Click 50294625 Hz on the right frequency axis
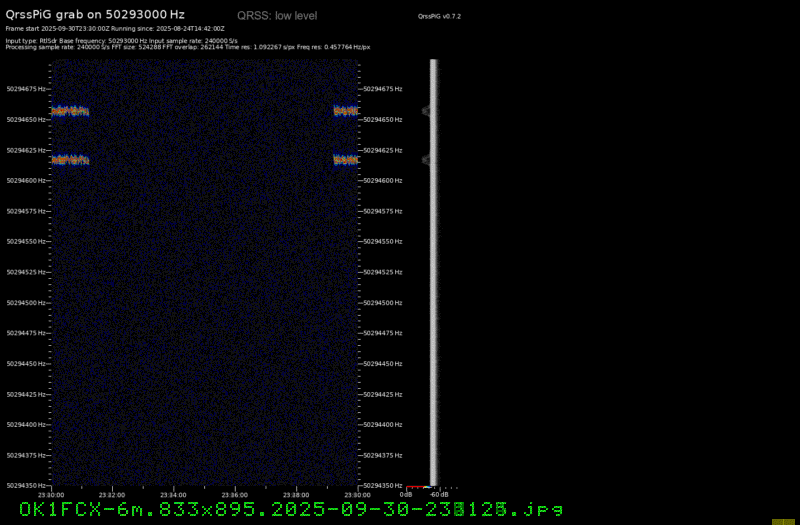The image size is (800, 525). click(x=383, y=151)
